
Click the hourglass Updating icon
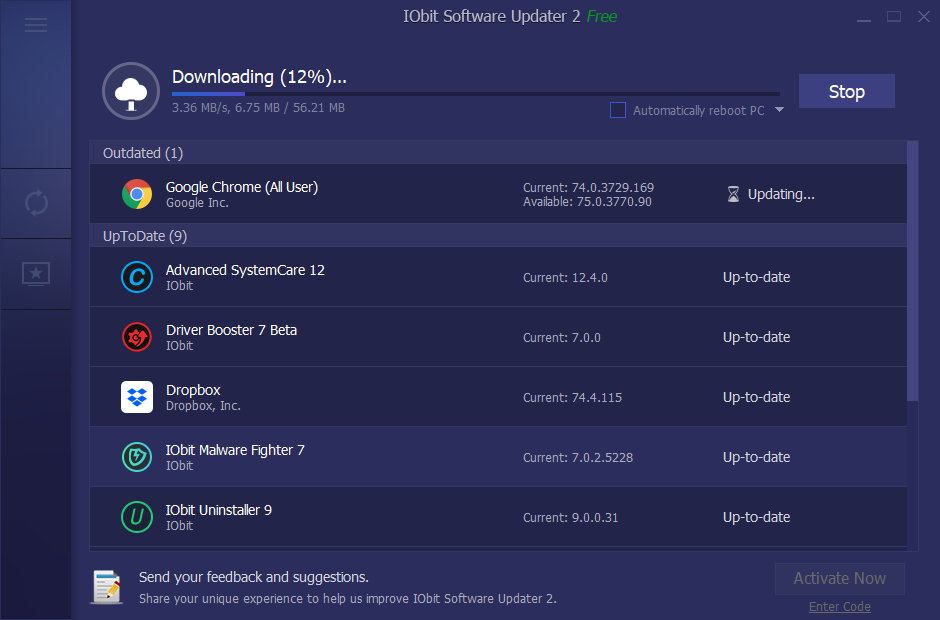(733, 194)
